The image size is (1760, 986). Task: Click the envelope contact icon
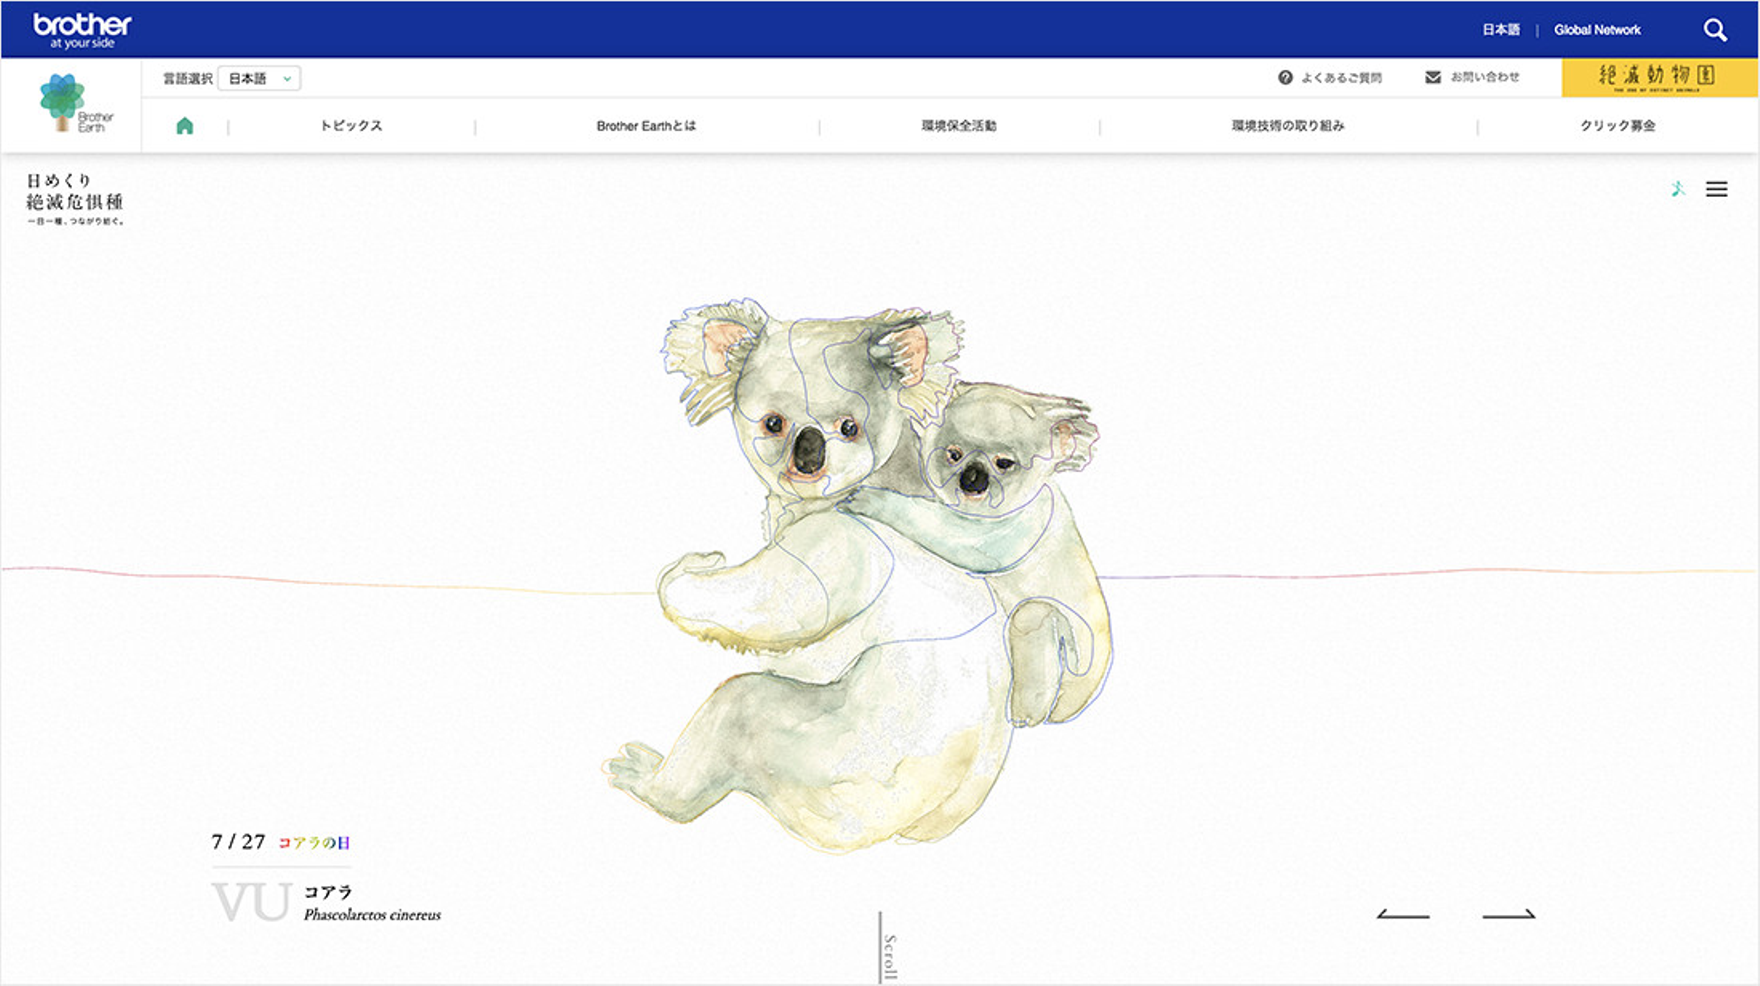pyautogui.click(x=1433, y=77)
